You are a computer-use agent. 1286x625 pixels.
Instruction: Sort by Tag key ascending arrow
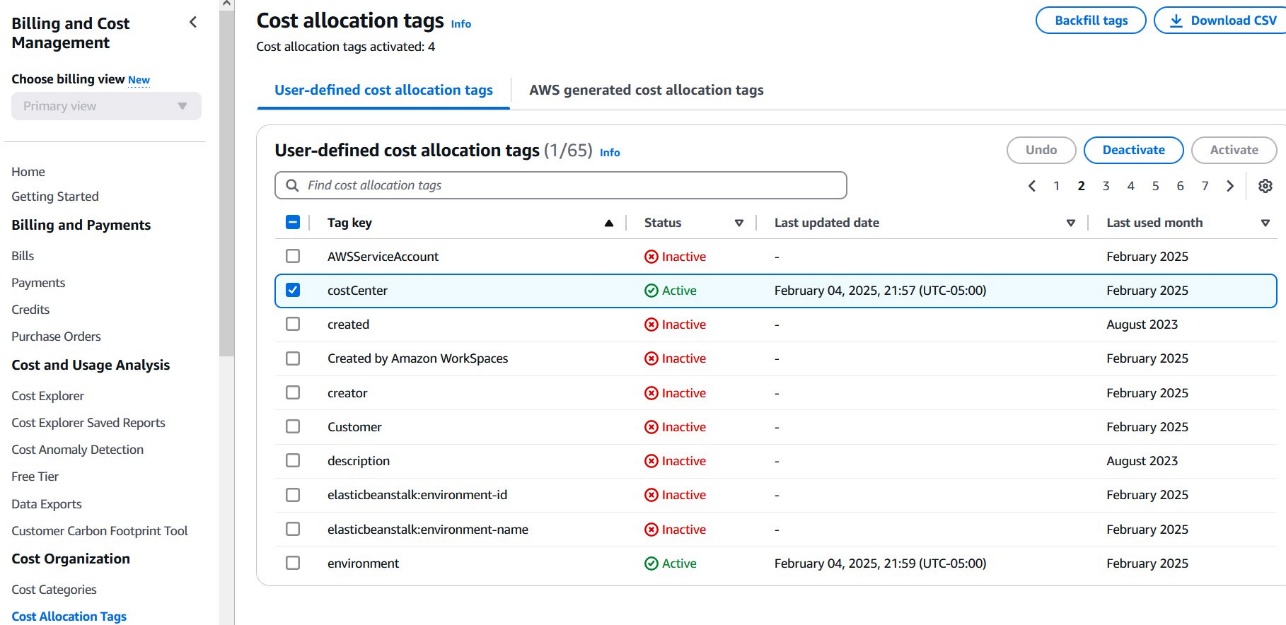coord(609,223)
